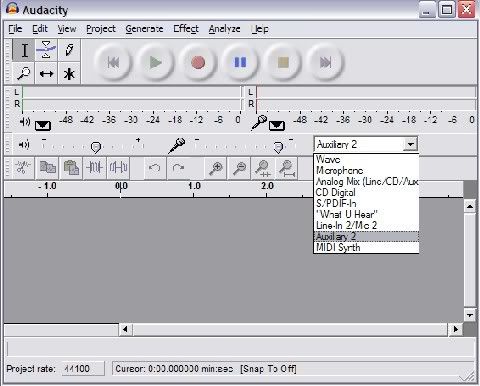This screenshot has width=480, height=386.
Task: Click the microphone icon on record meter
Action: click(x=259, y=122)
